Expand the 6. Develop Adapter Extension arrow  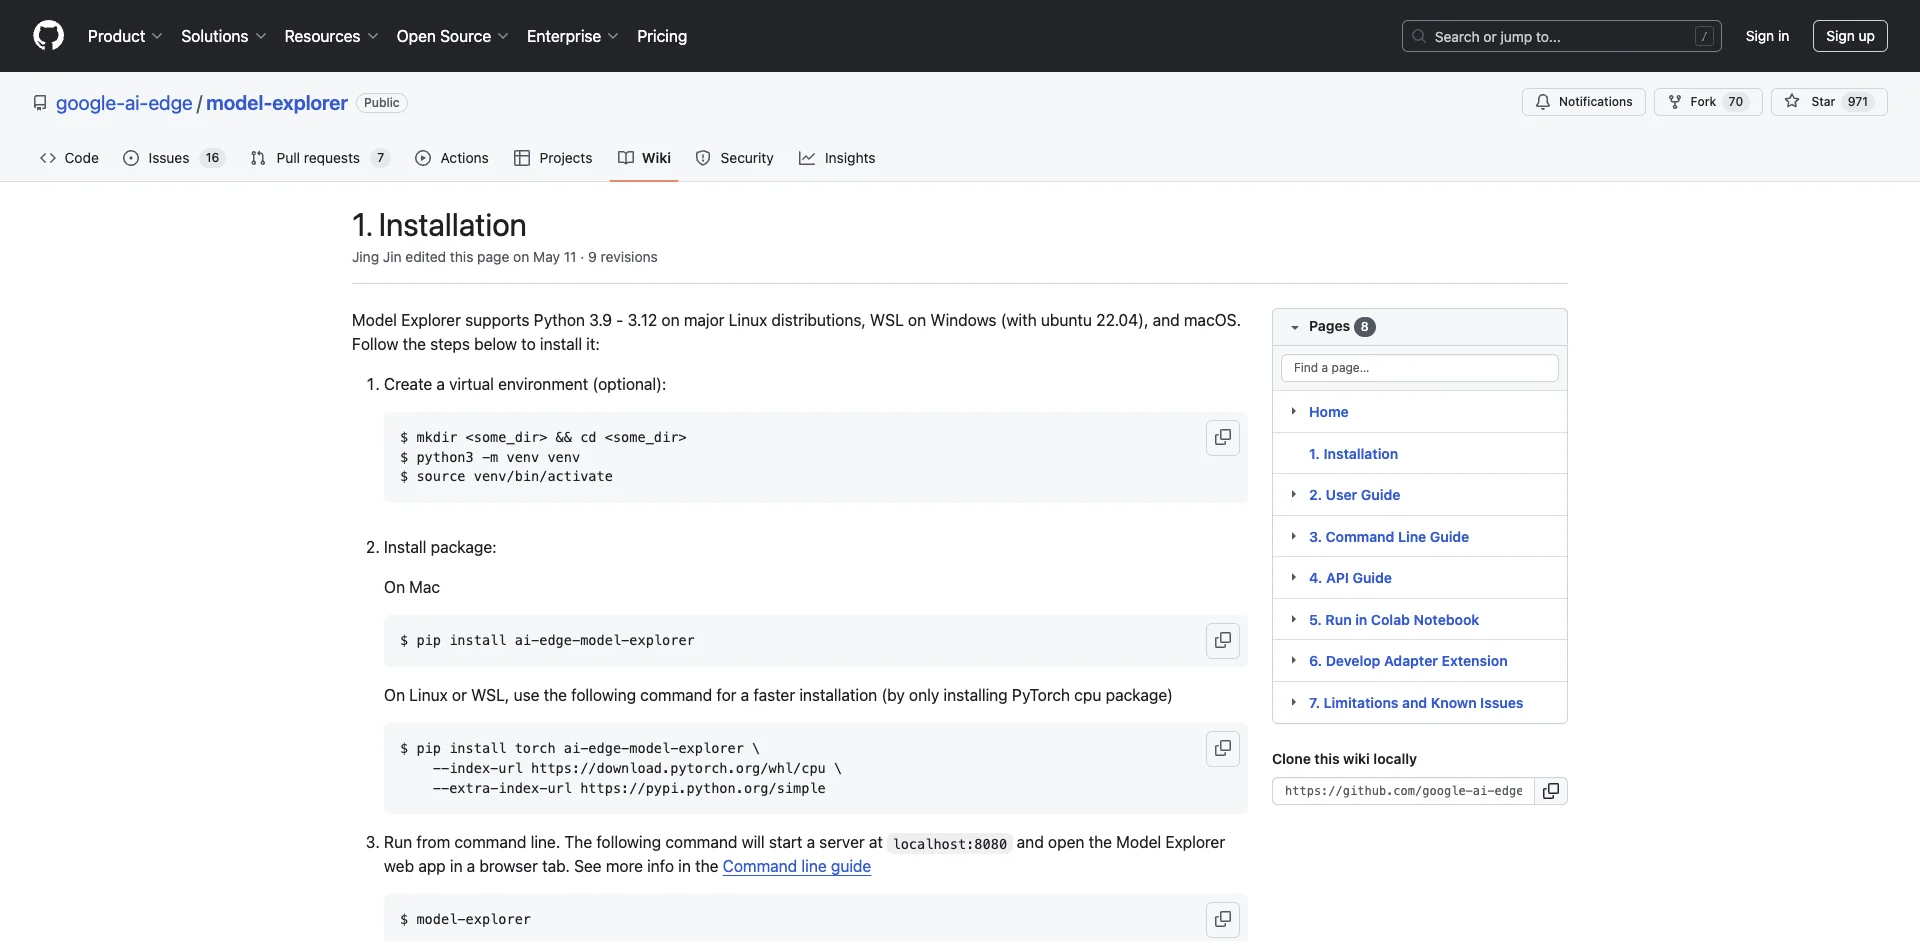(x=1293, y=660)
